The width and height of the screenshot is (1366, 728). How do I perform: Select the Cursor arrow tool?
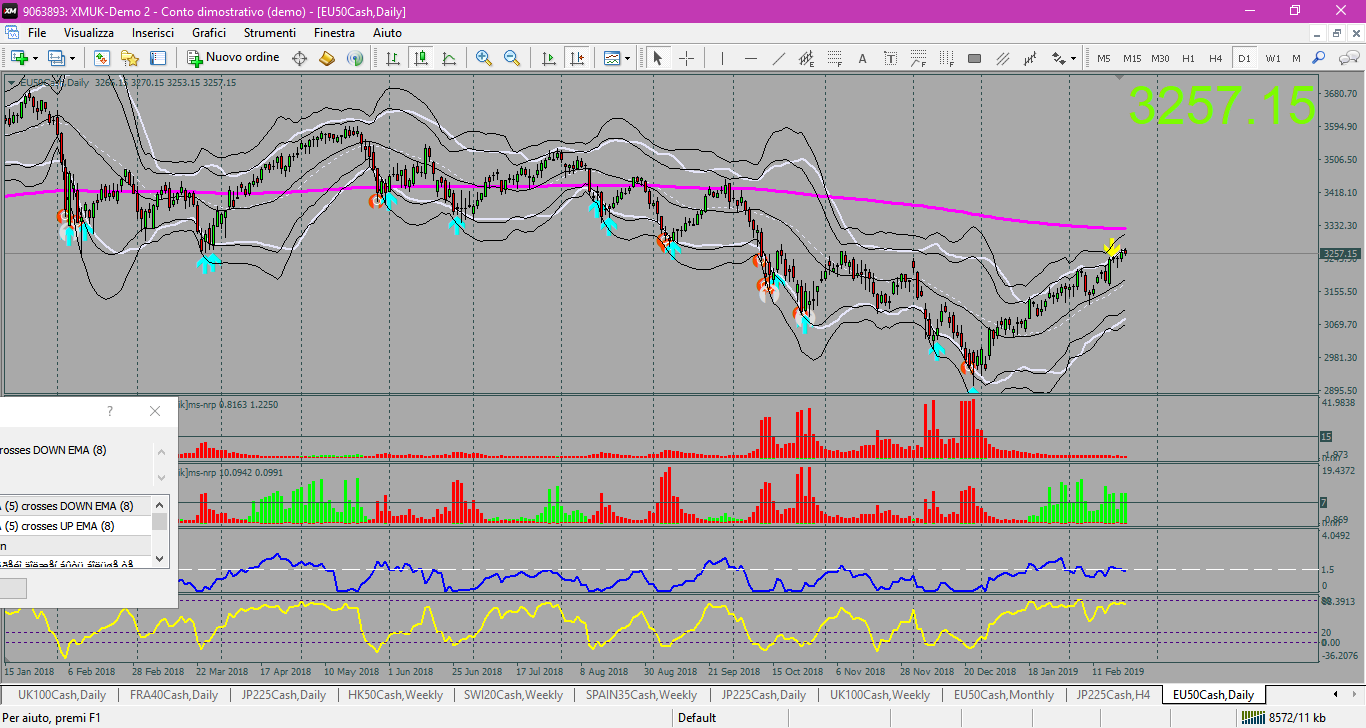[658, 58]
